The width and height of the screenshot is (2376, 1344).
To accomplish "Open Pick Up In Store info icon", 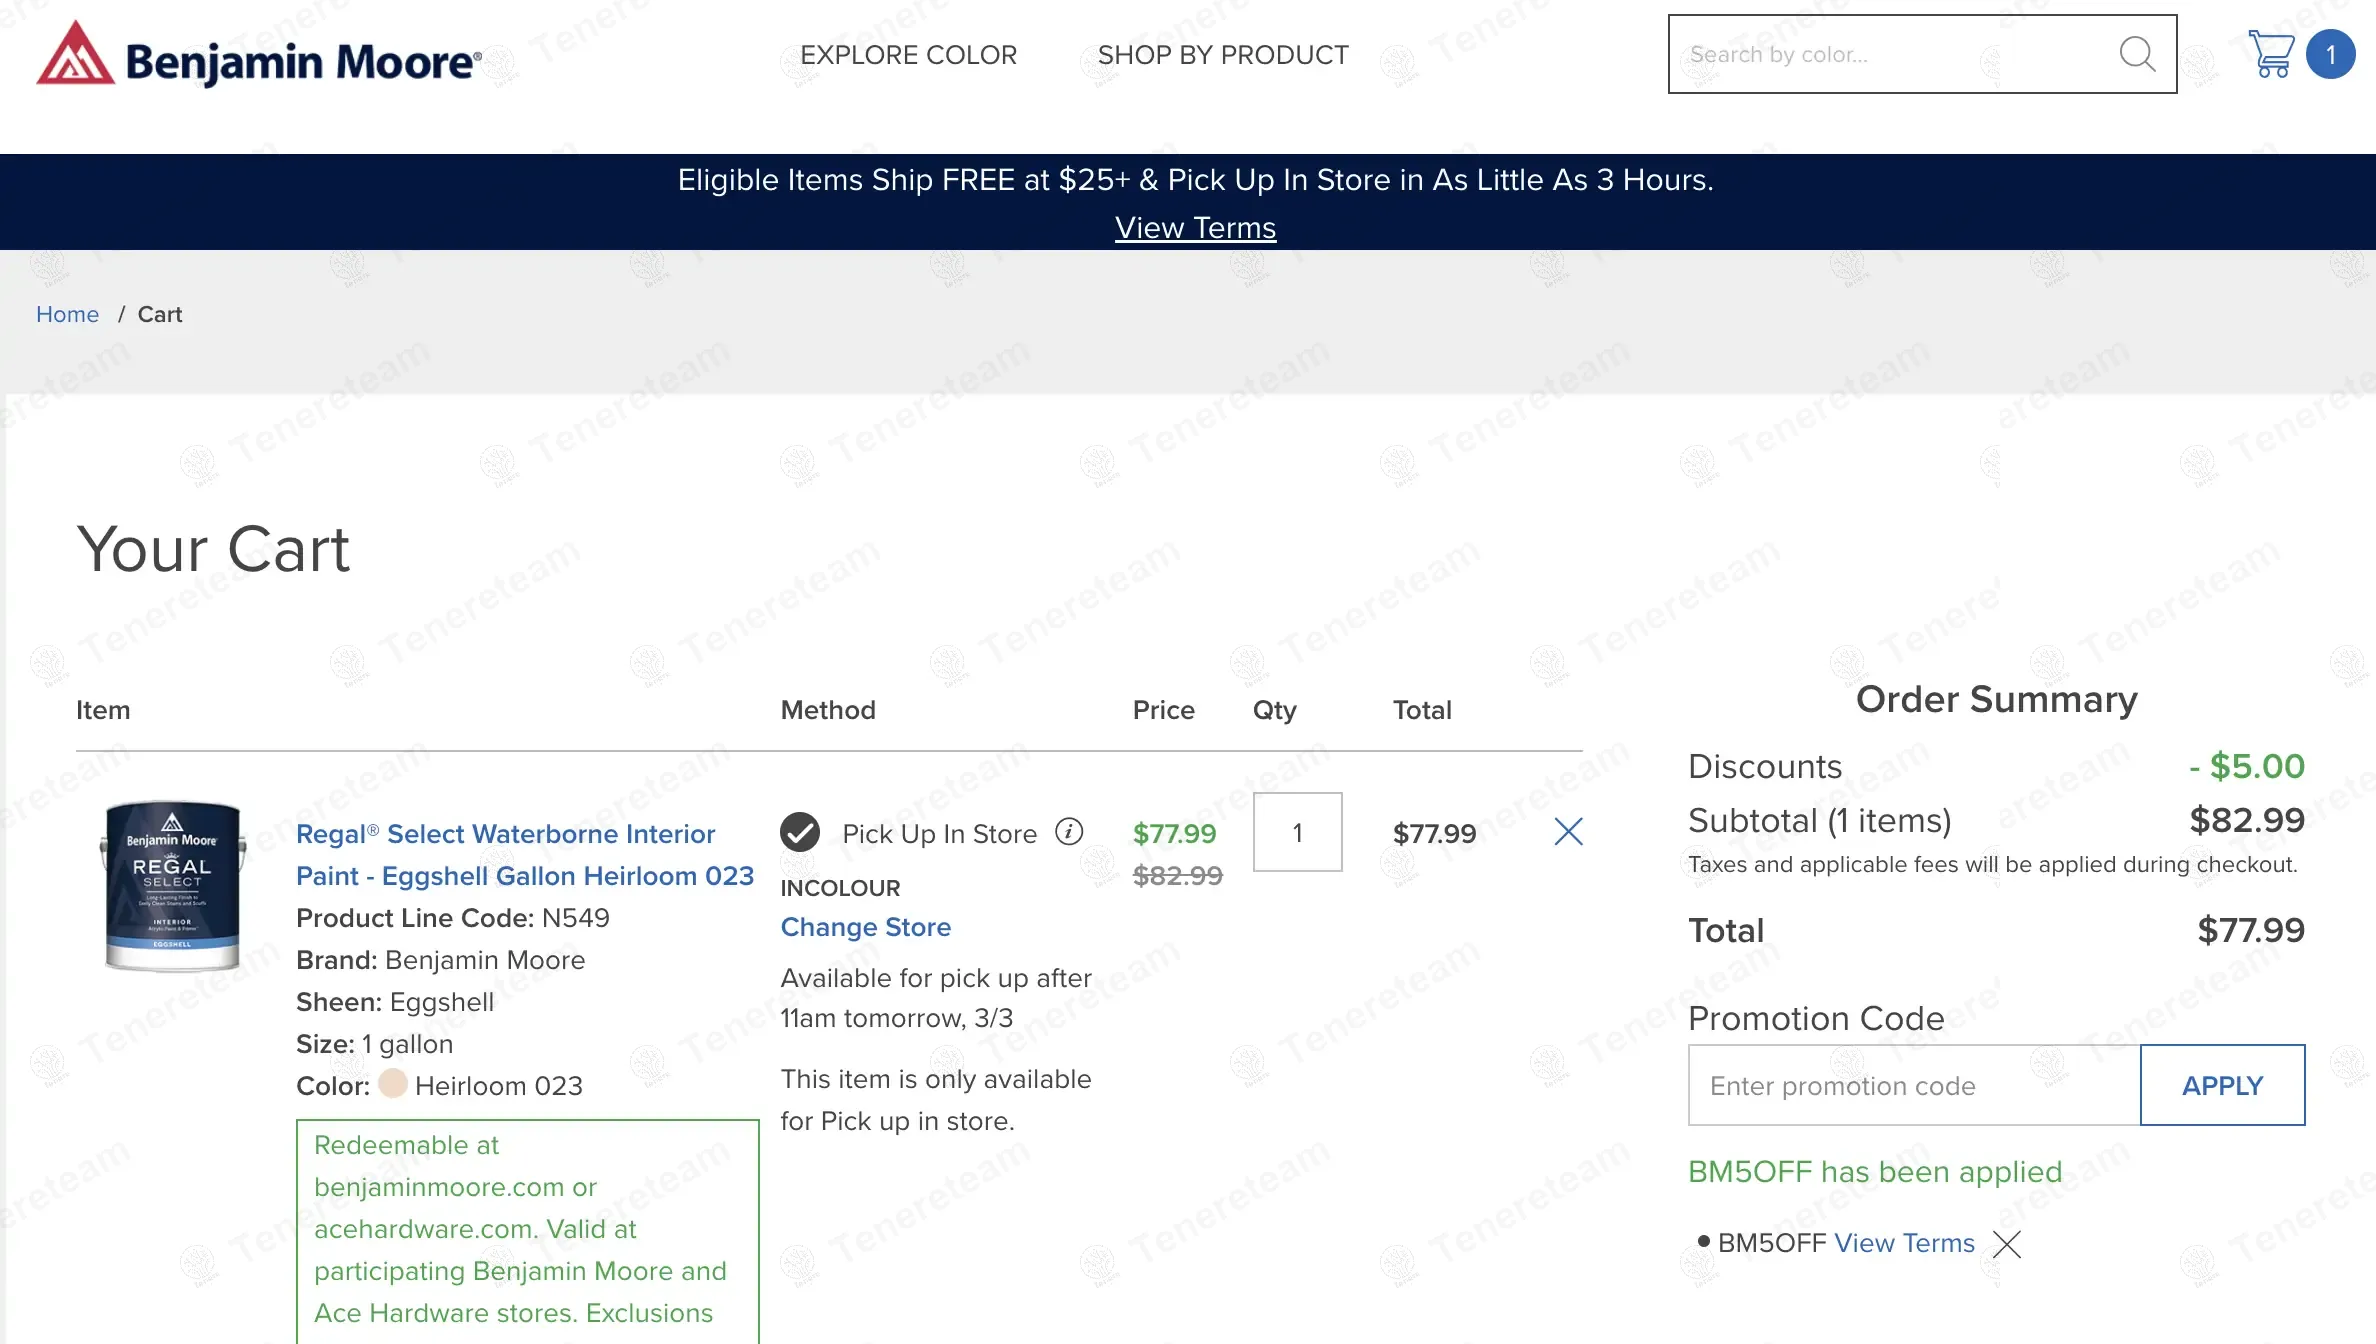I will (x=1069, y=832).
